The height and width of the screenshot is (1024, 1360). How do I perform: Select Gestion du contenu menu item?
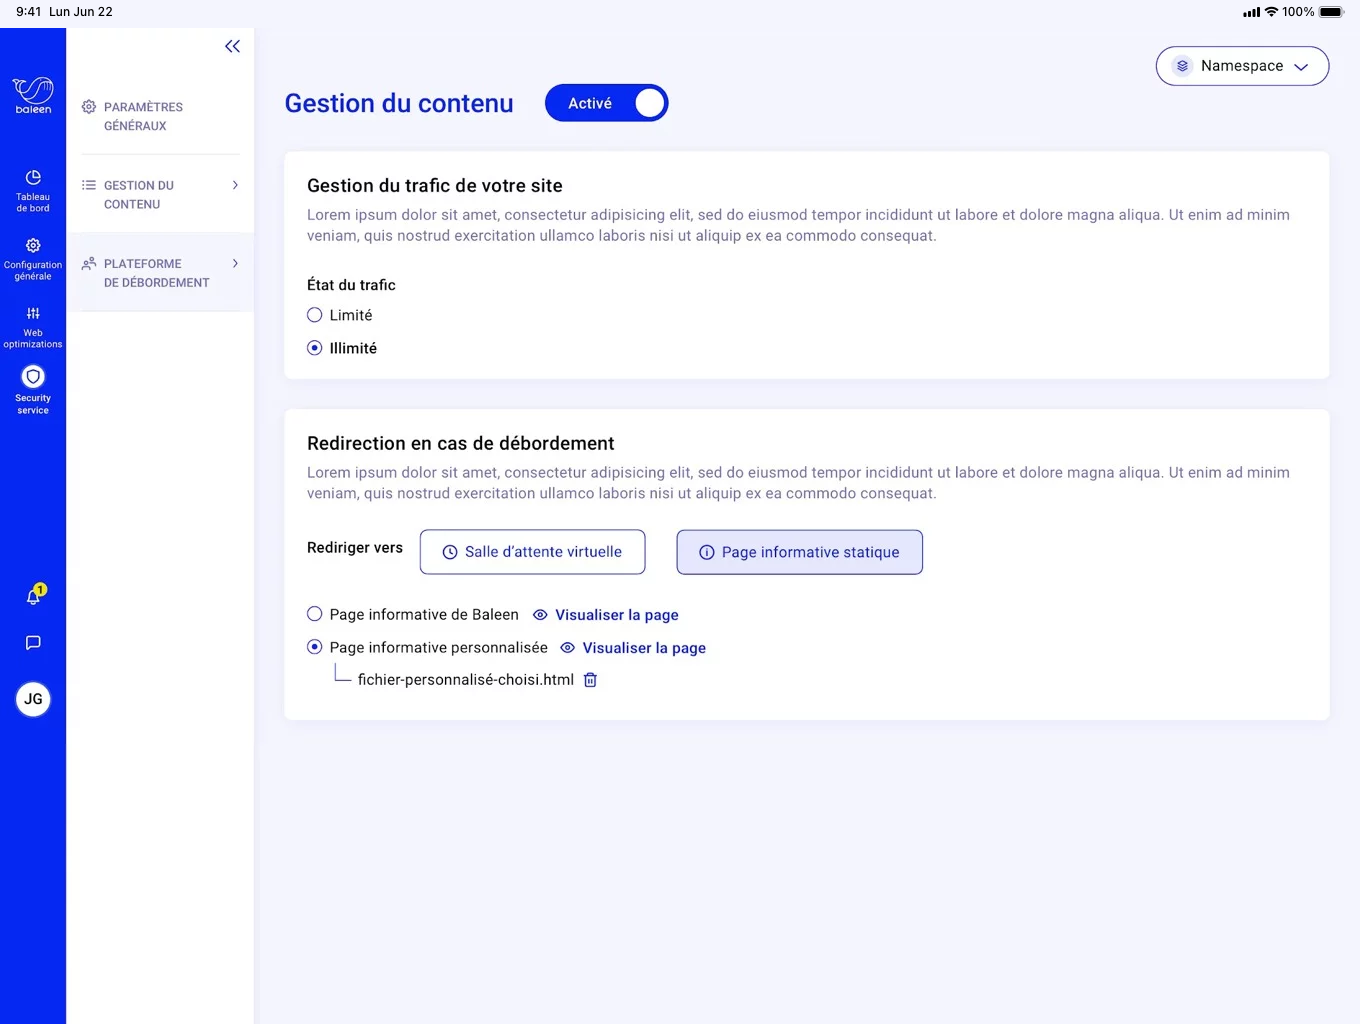(x=139, y=194)
